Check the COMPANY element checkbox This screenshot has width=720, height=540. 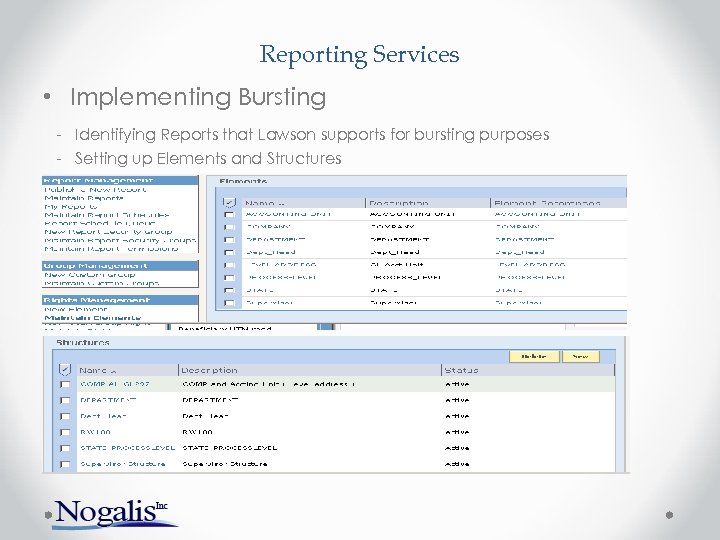[x=229, y=227]
